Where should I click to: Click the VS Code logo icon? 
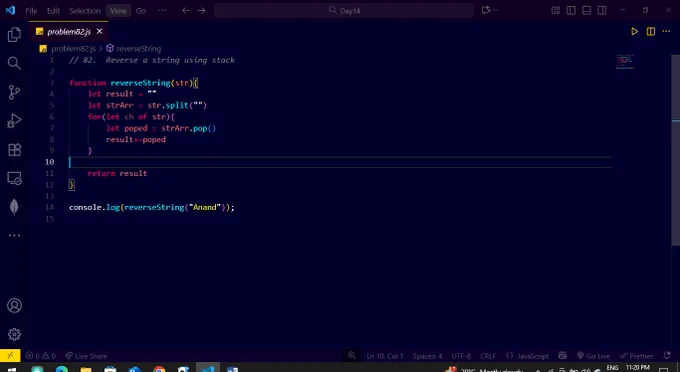click(10, 10)
